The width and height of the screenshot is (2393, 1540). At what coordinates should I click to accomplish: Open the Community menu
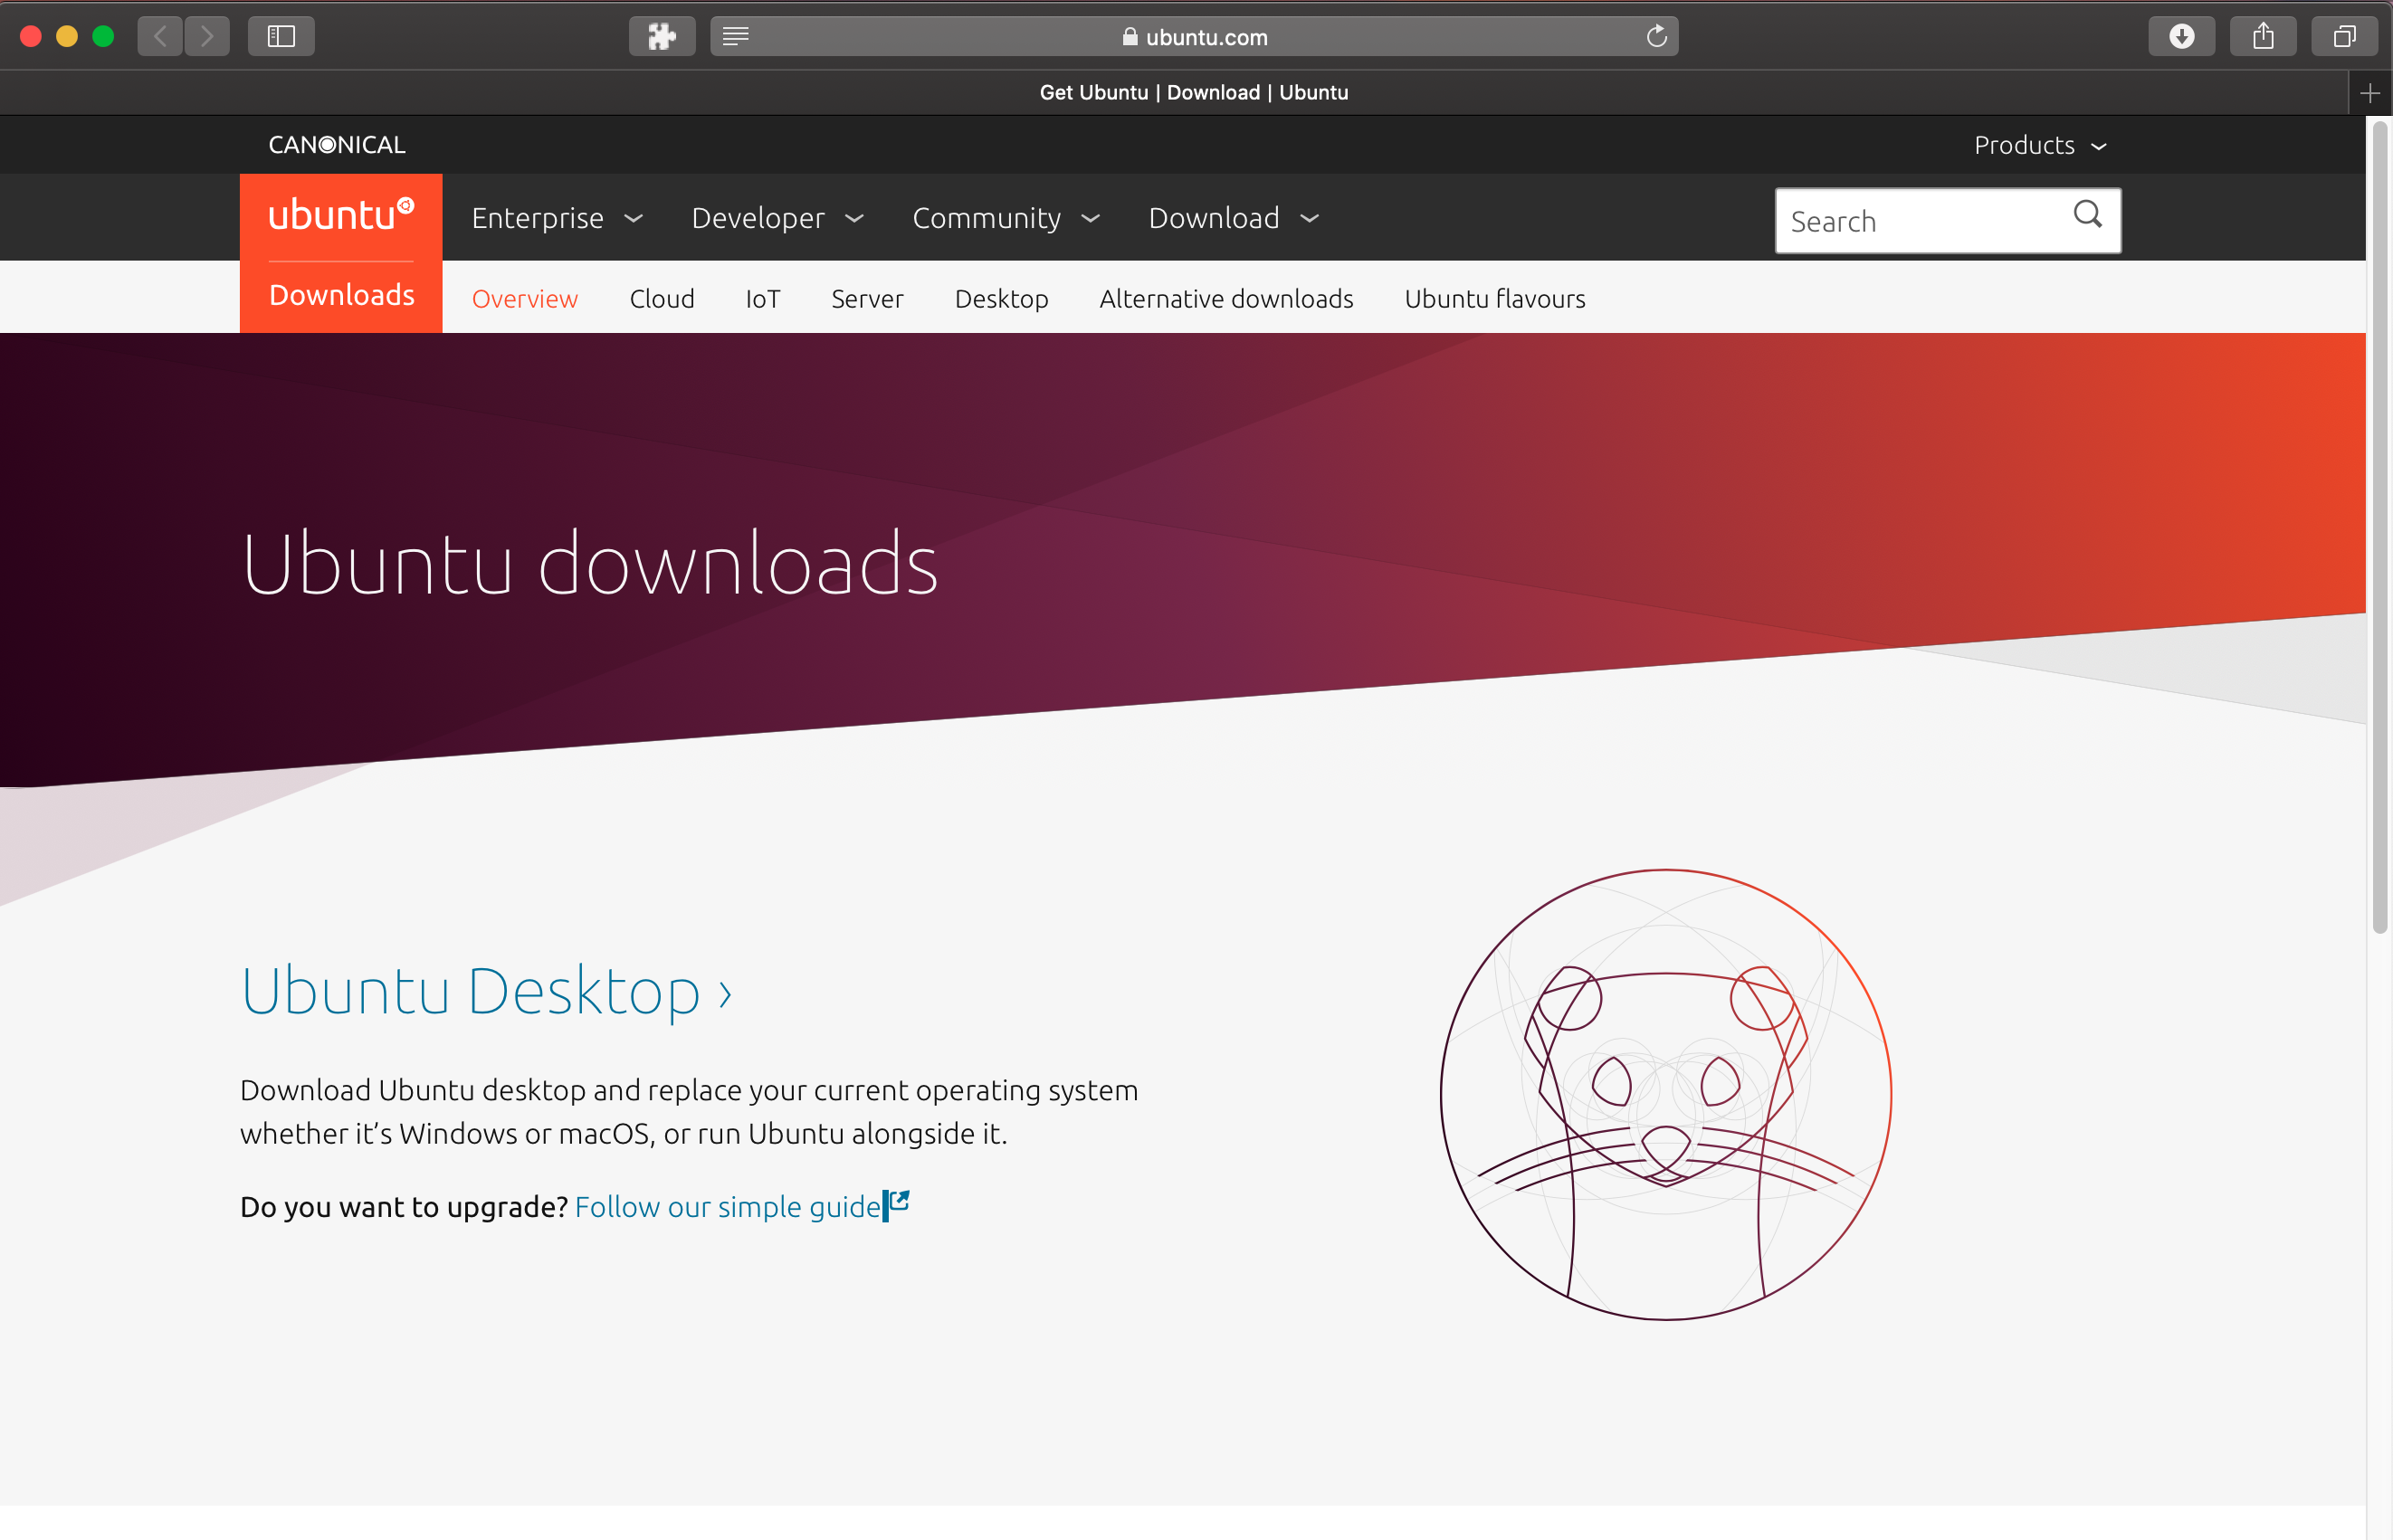coord(1006,218)
